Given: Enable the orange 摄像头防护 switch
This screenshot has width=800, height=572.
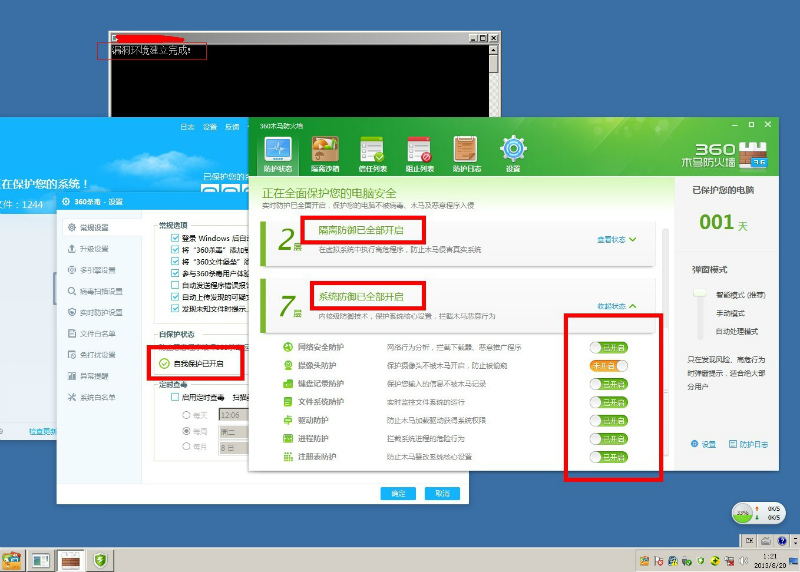Looking at the screenshot, I should click(x=609, y=366).
